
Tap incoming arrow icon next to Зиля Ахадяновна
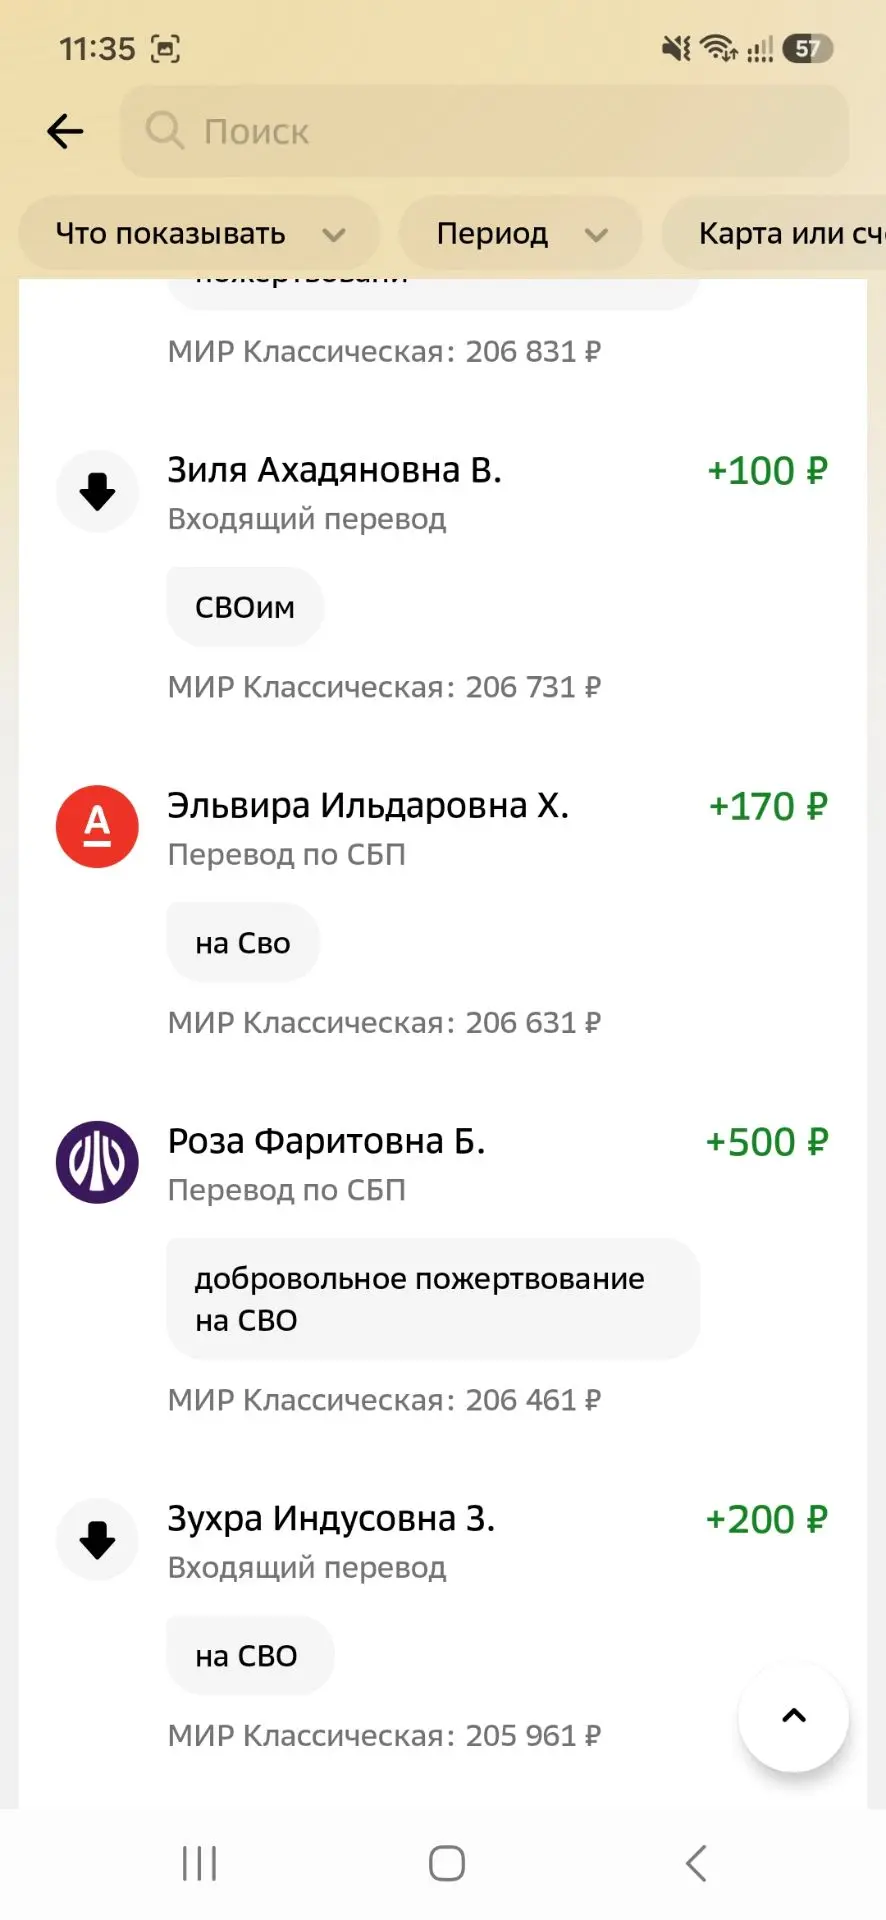pyautogui.click(x=97, y=491)
